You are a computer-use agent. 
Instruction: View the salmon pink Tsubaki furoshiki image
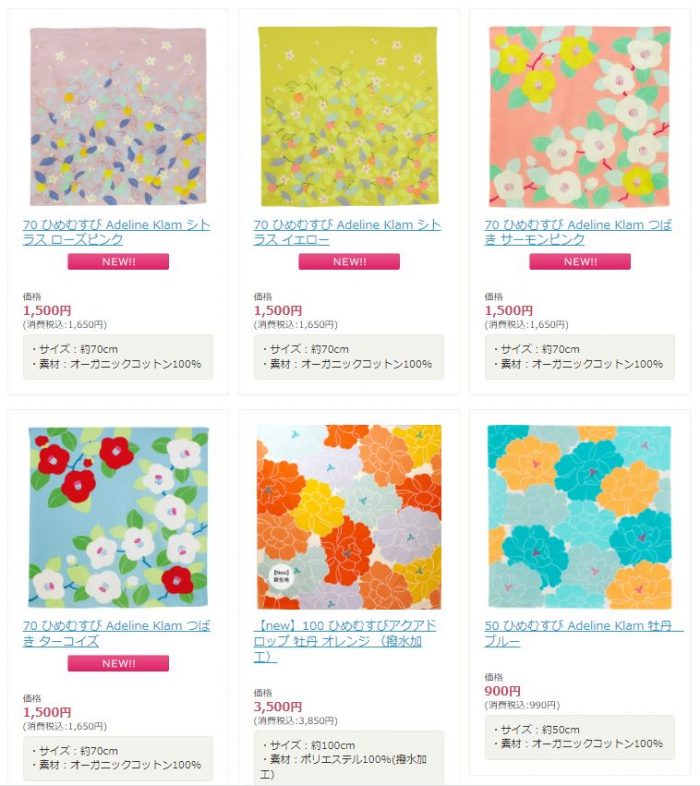580,117
